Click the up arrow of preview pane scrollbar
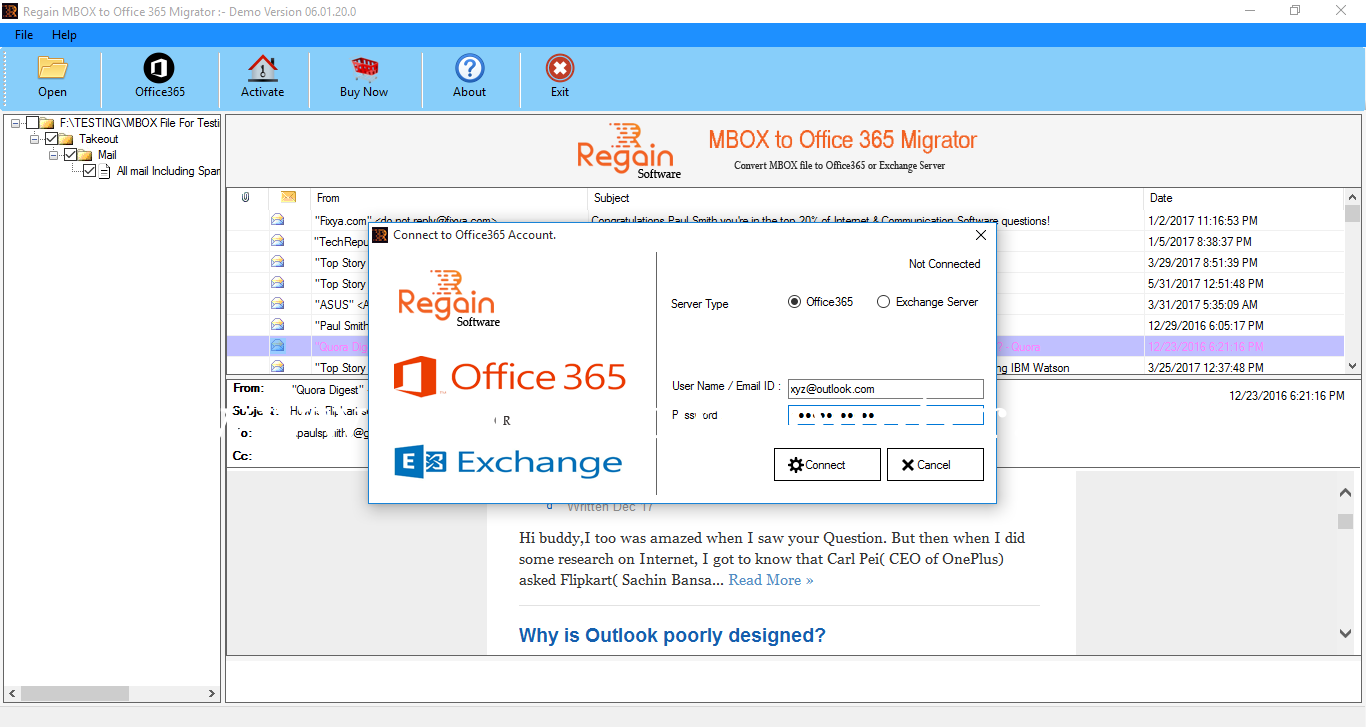The height and width of the screenshot is (727, 1366). coord(1345,493)
